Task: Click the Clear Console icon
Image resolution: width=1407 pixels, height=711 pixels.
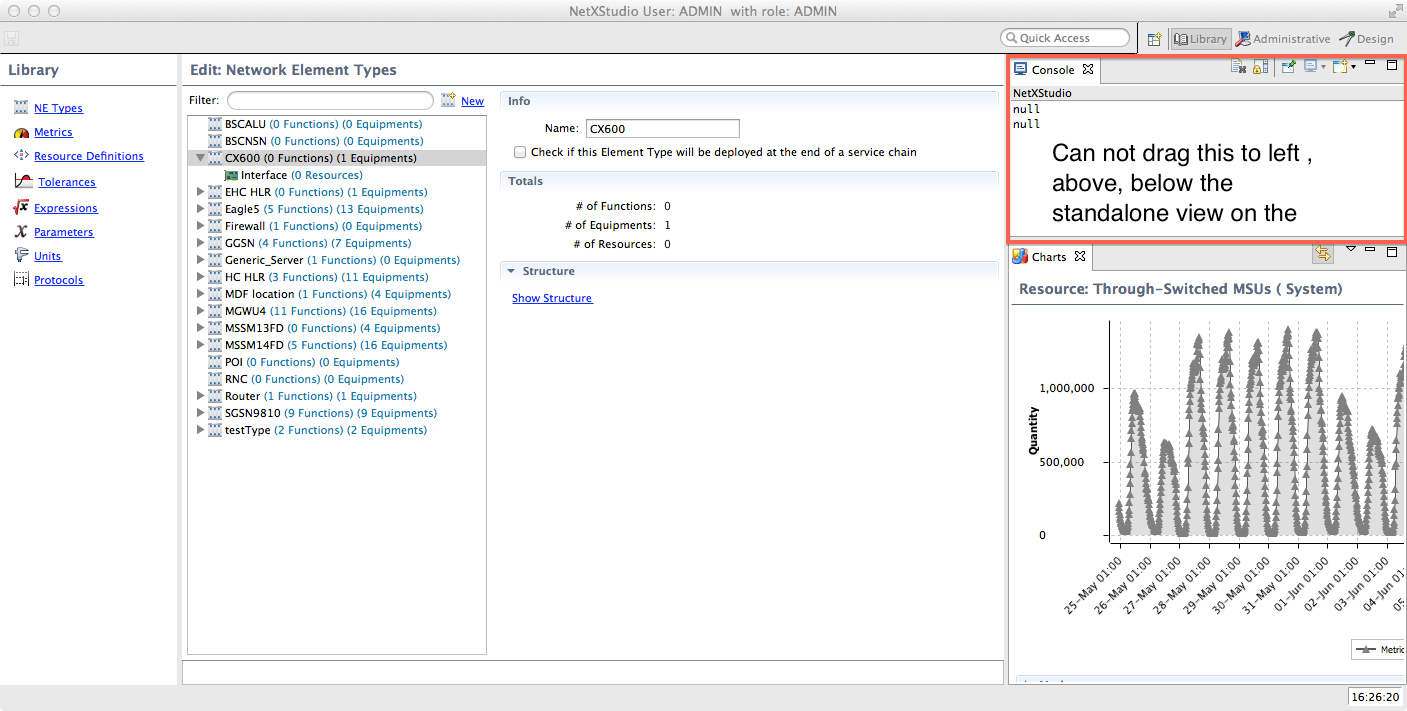Action: 1238,67
